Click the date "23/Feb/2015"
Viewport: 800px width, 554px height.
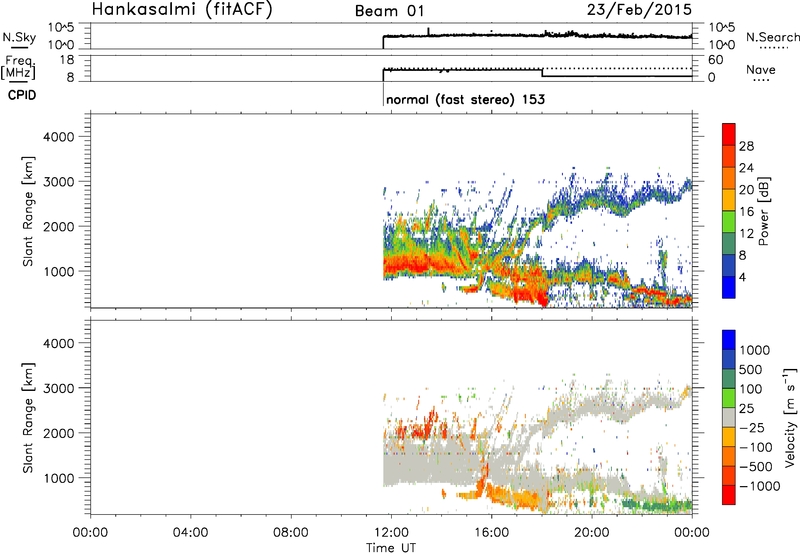coord(639,10)
